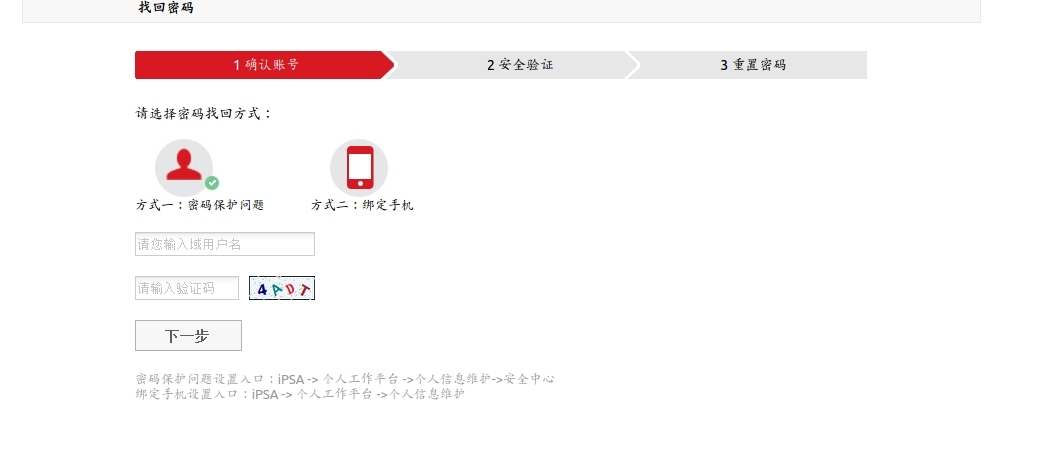Refresh the 4ADT captcha image

coord(281,288)
